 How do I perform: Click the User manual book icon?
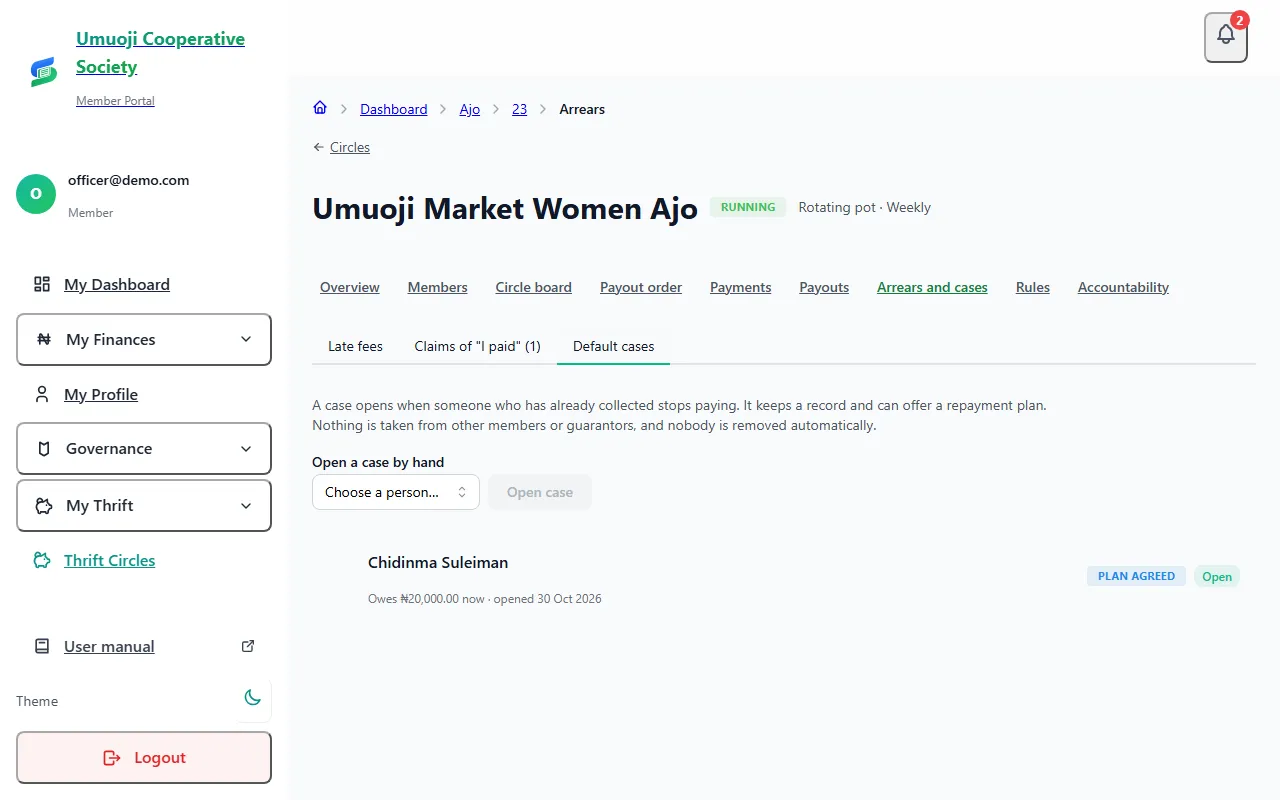click(42, 646)
